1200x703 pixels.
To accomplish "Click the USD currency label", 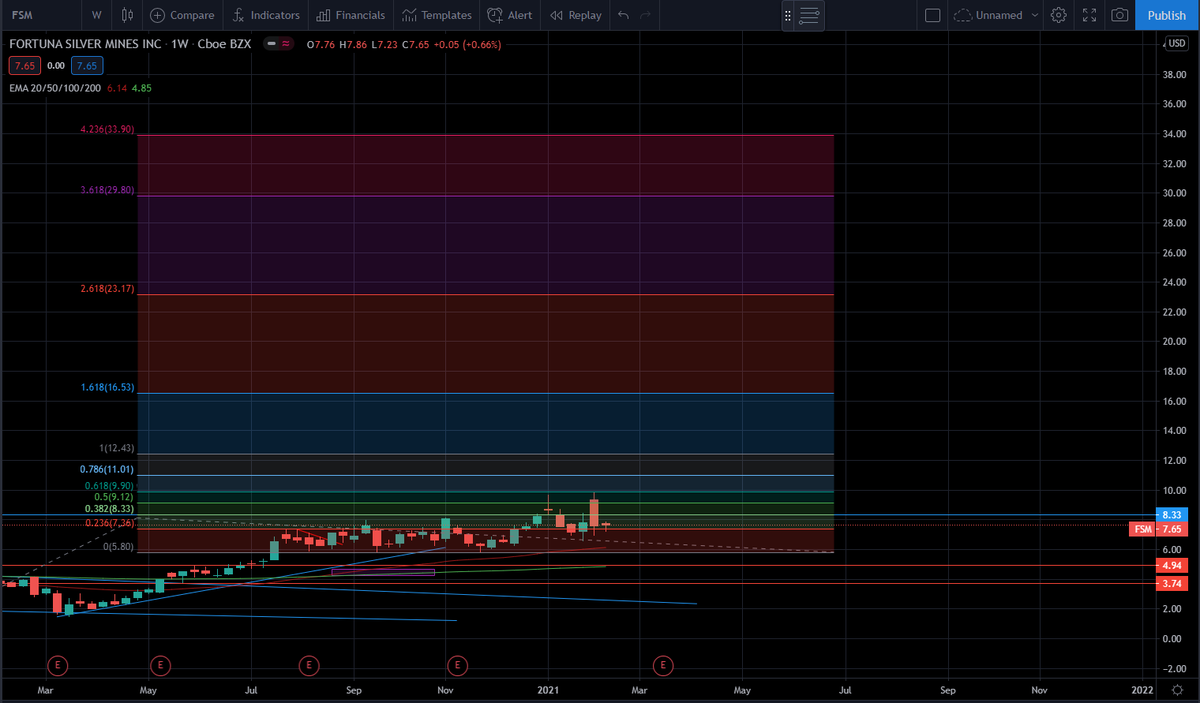I will tap(1176, 44).
